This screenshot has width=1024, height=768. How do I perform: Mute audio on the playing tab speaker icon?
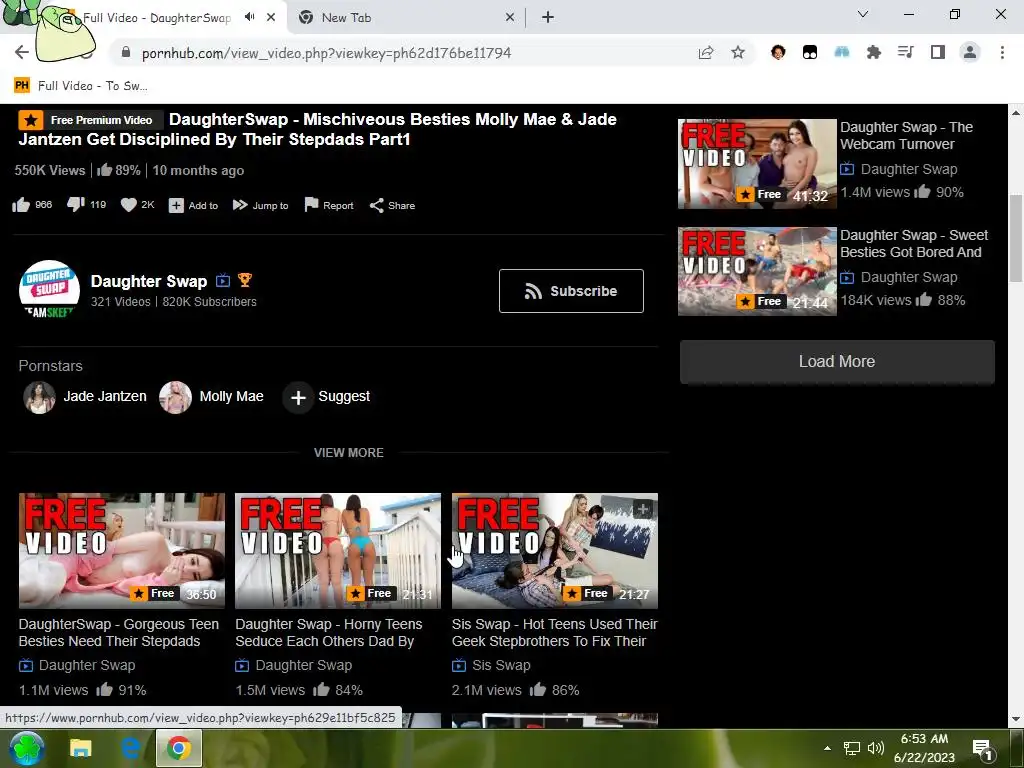(x=249, y=17)
